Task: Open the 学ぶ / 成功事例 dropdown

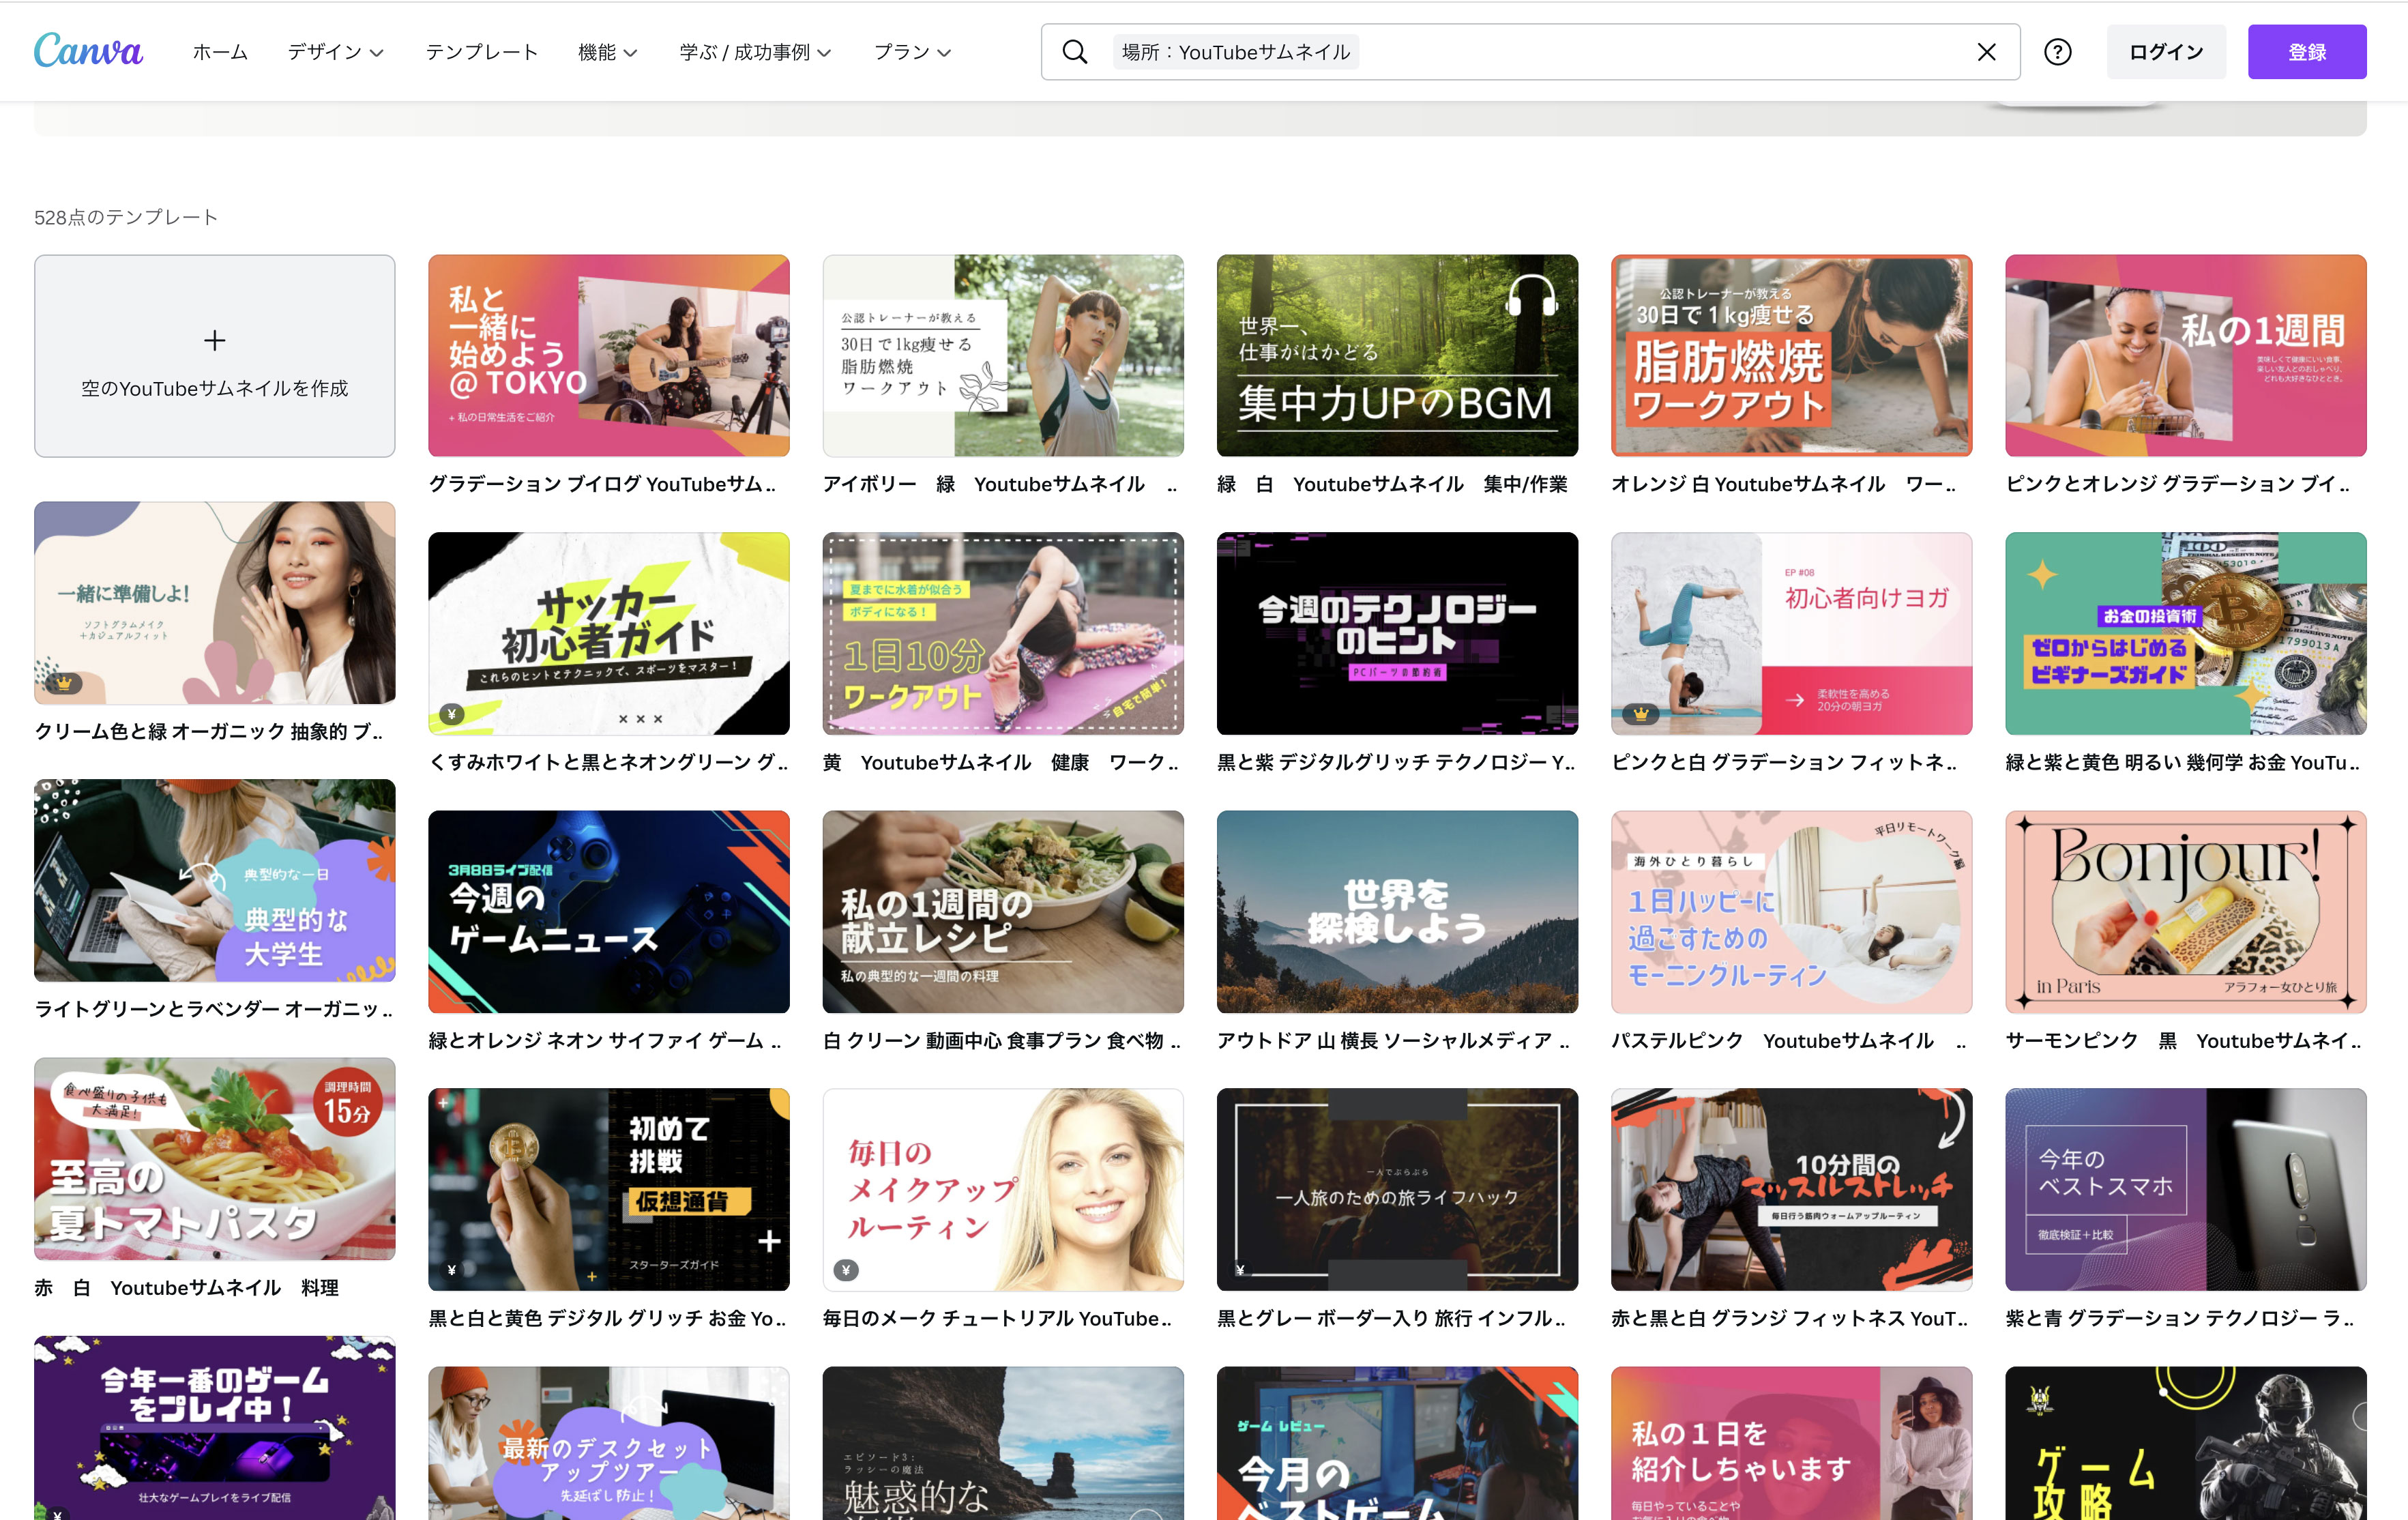Action: pyautogui.click(x=755, y=52)
